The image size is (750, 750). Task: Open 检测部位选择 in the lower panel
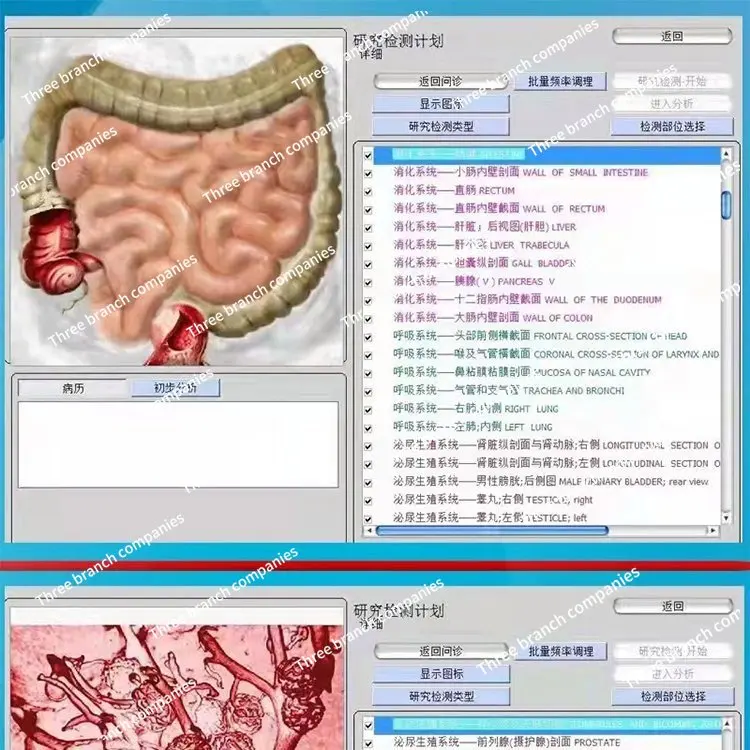pyautogui.click(x=673, y=697)
